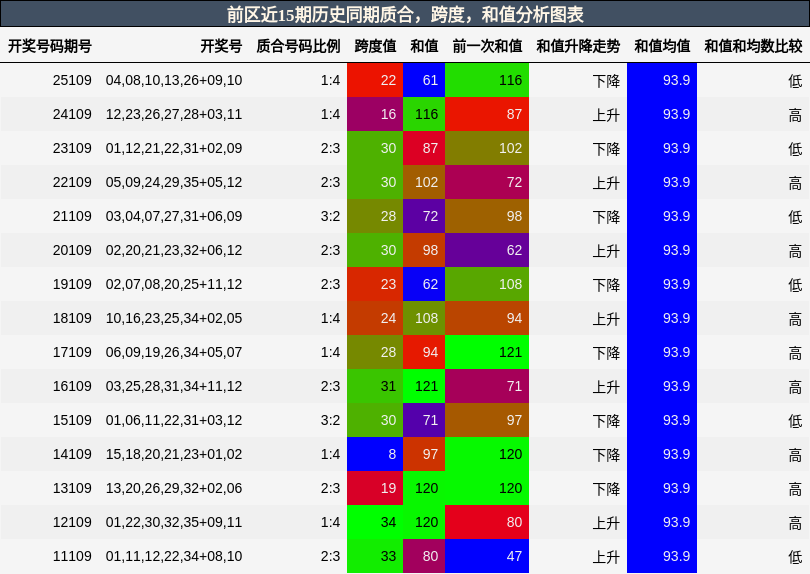Click the previous sum value 121

tap(487, 352)
